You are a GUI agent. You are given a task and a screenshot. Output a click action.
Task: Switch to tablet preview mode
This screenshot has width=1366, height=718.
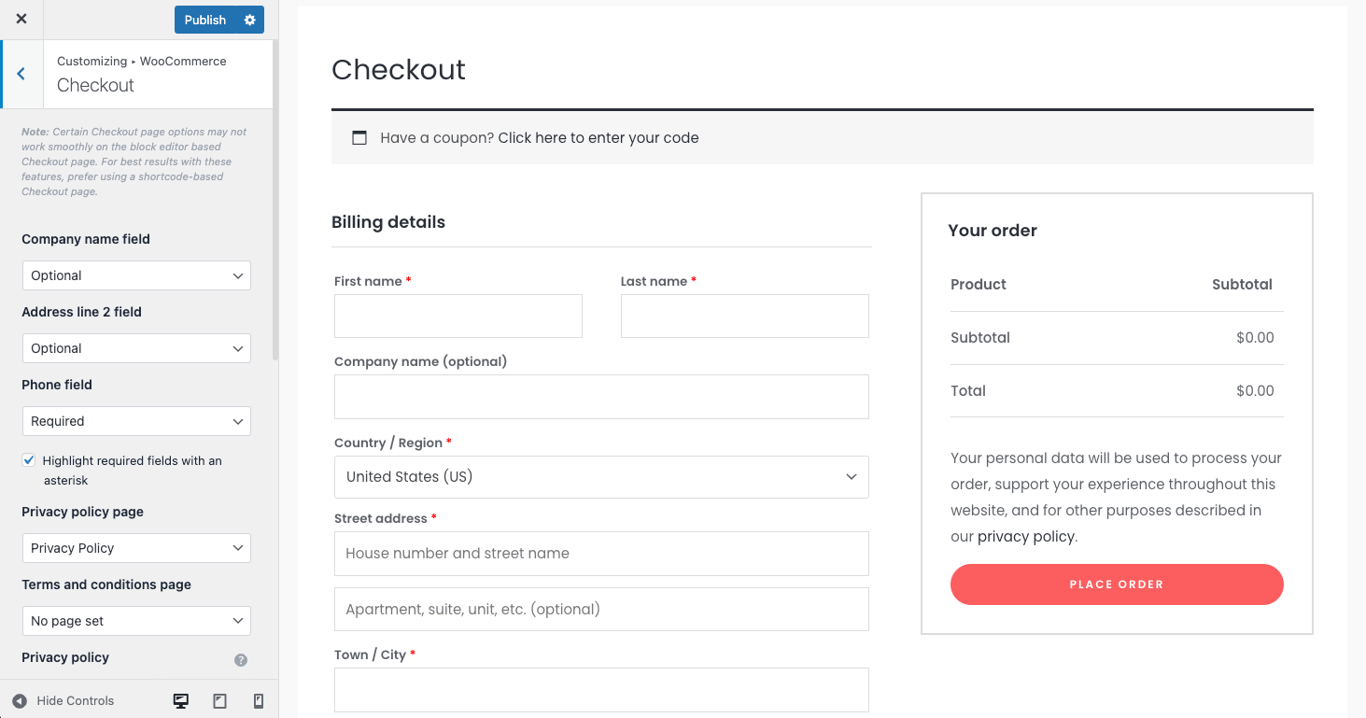219,700
